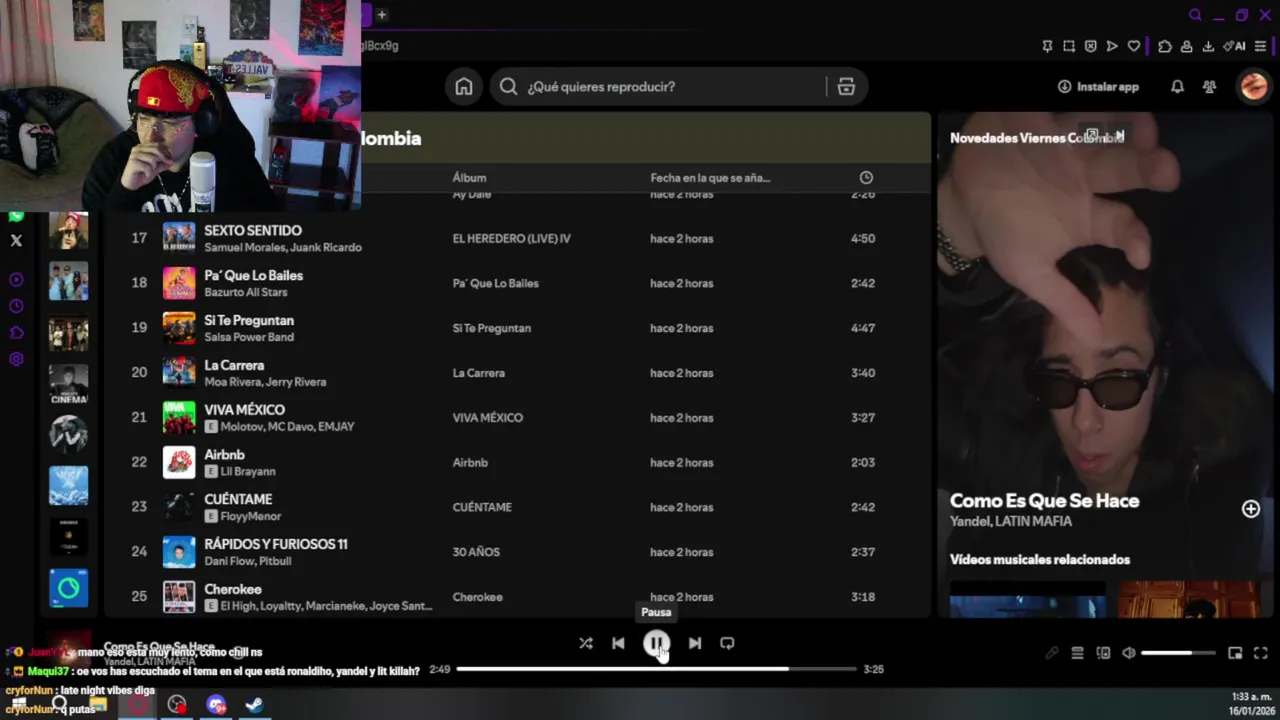
Task: Enter full screen player
Action: [1261, 653]
